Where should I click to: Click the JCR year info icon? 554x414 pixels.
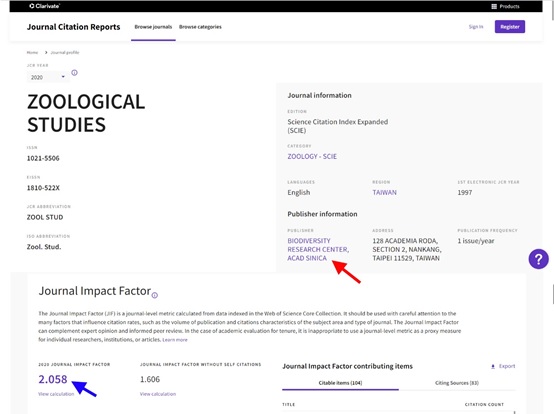[74, 73]
